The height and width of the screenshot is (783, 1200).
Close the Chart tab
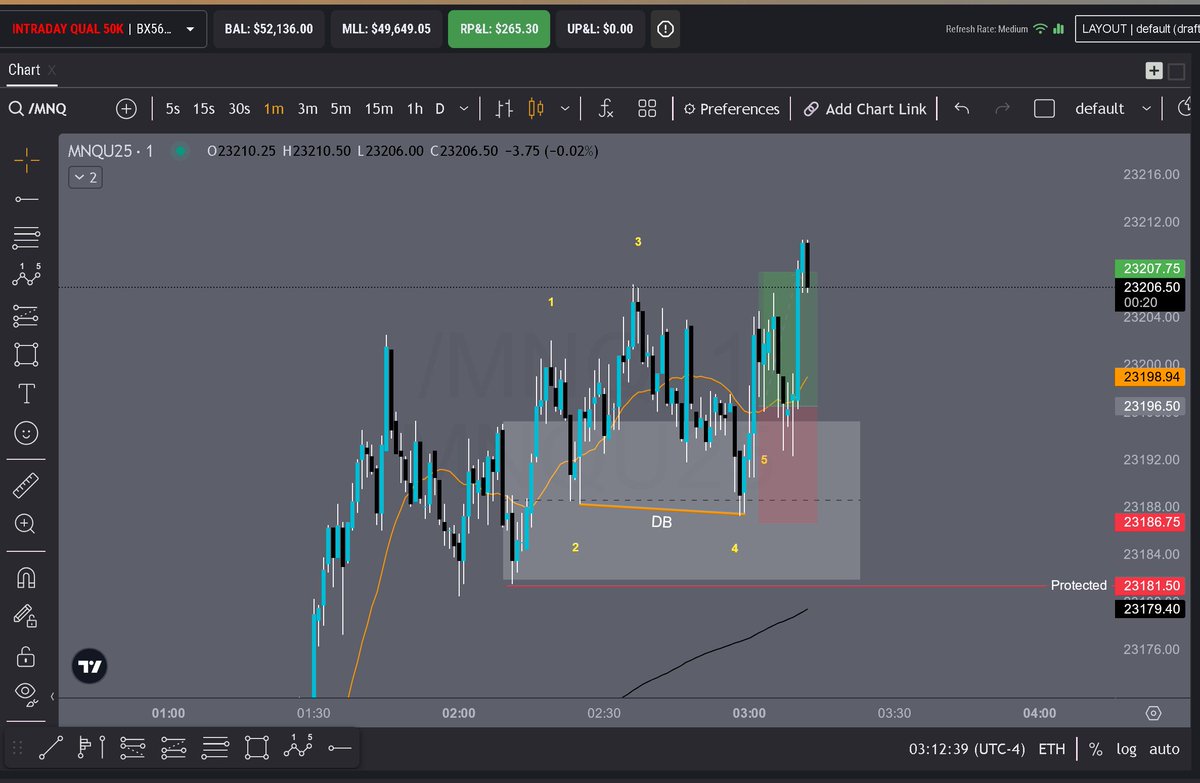click(x=52, y=70)
